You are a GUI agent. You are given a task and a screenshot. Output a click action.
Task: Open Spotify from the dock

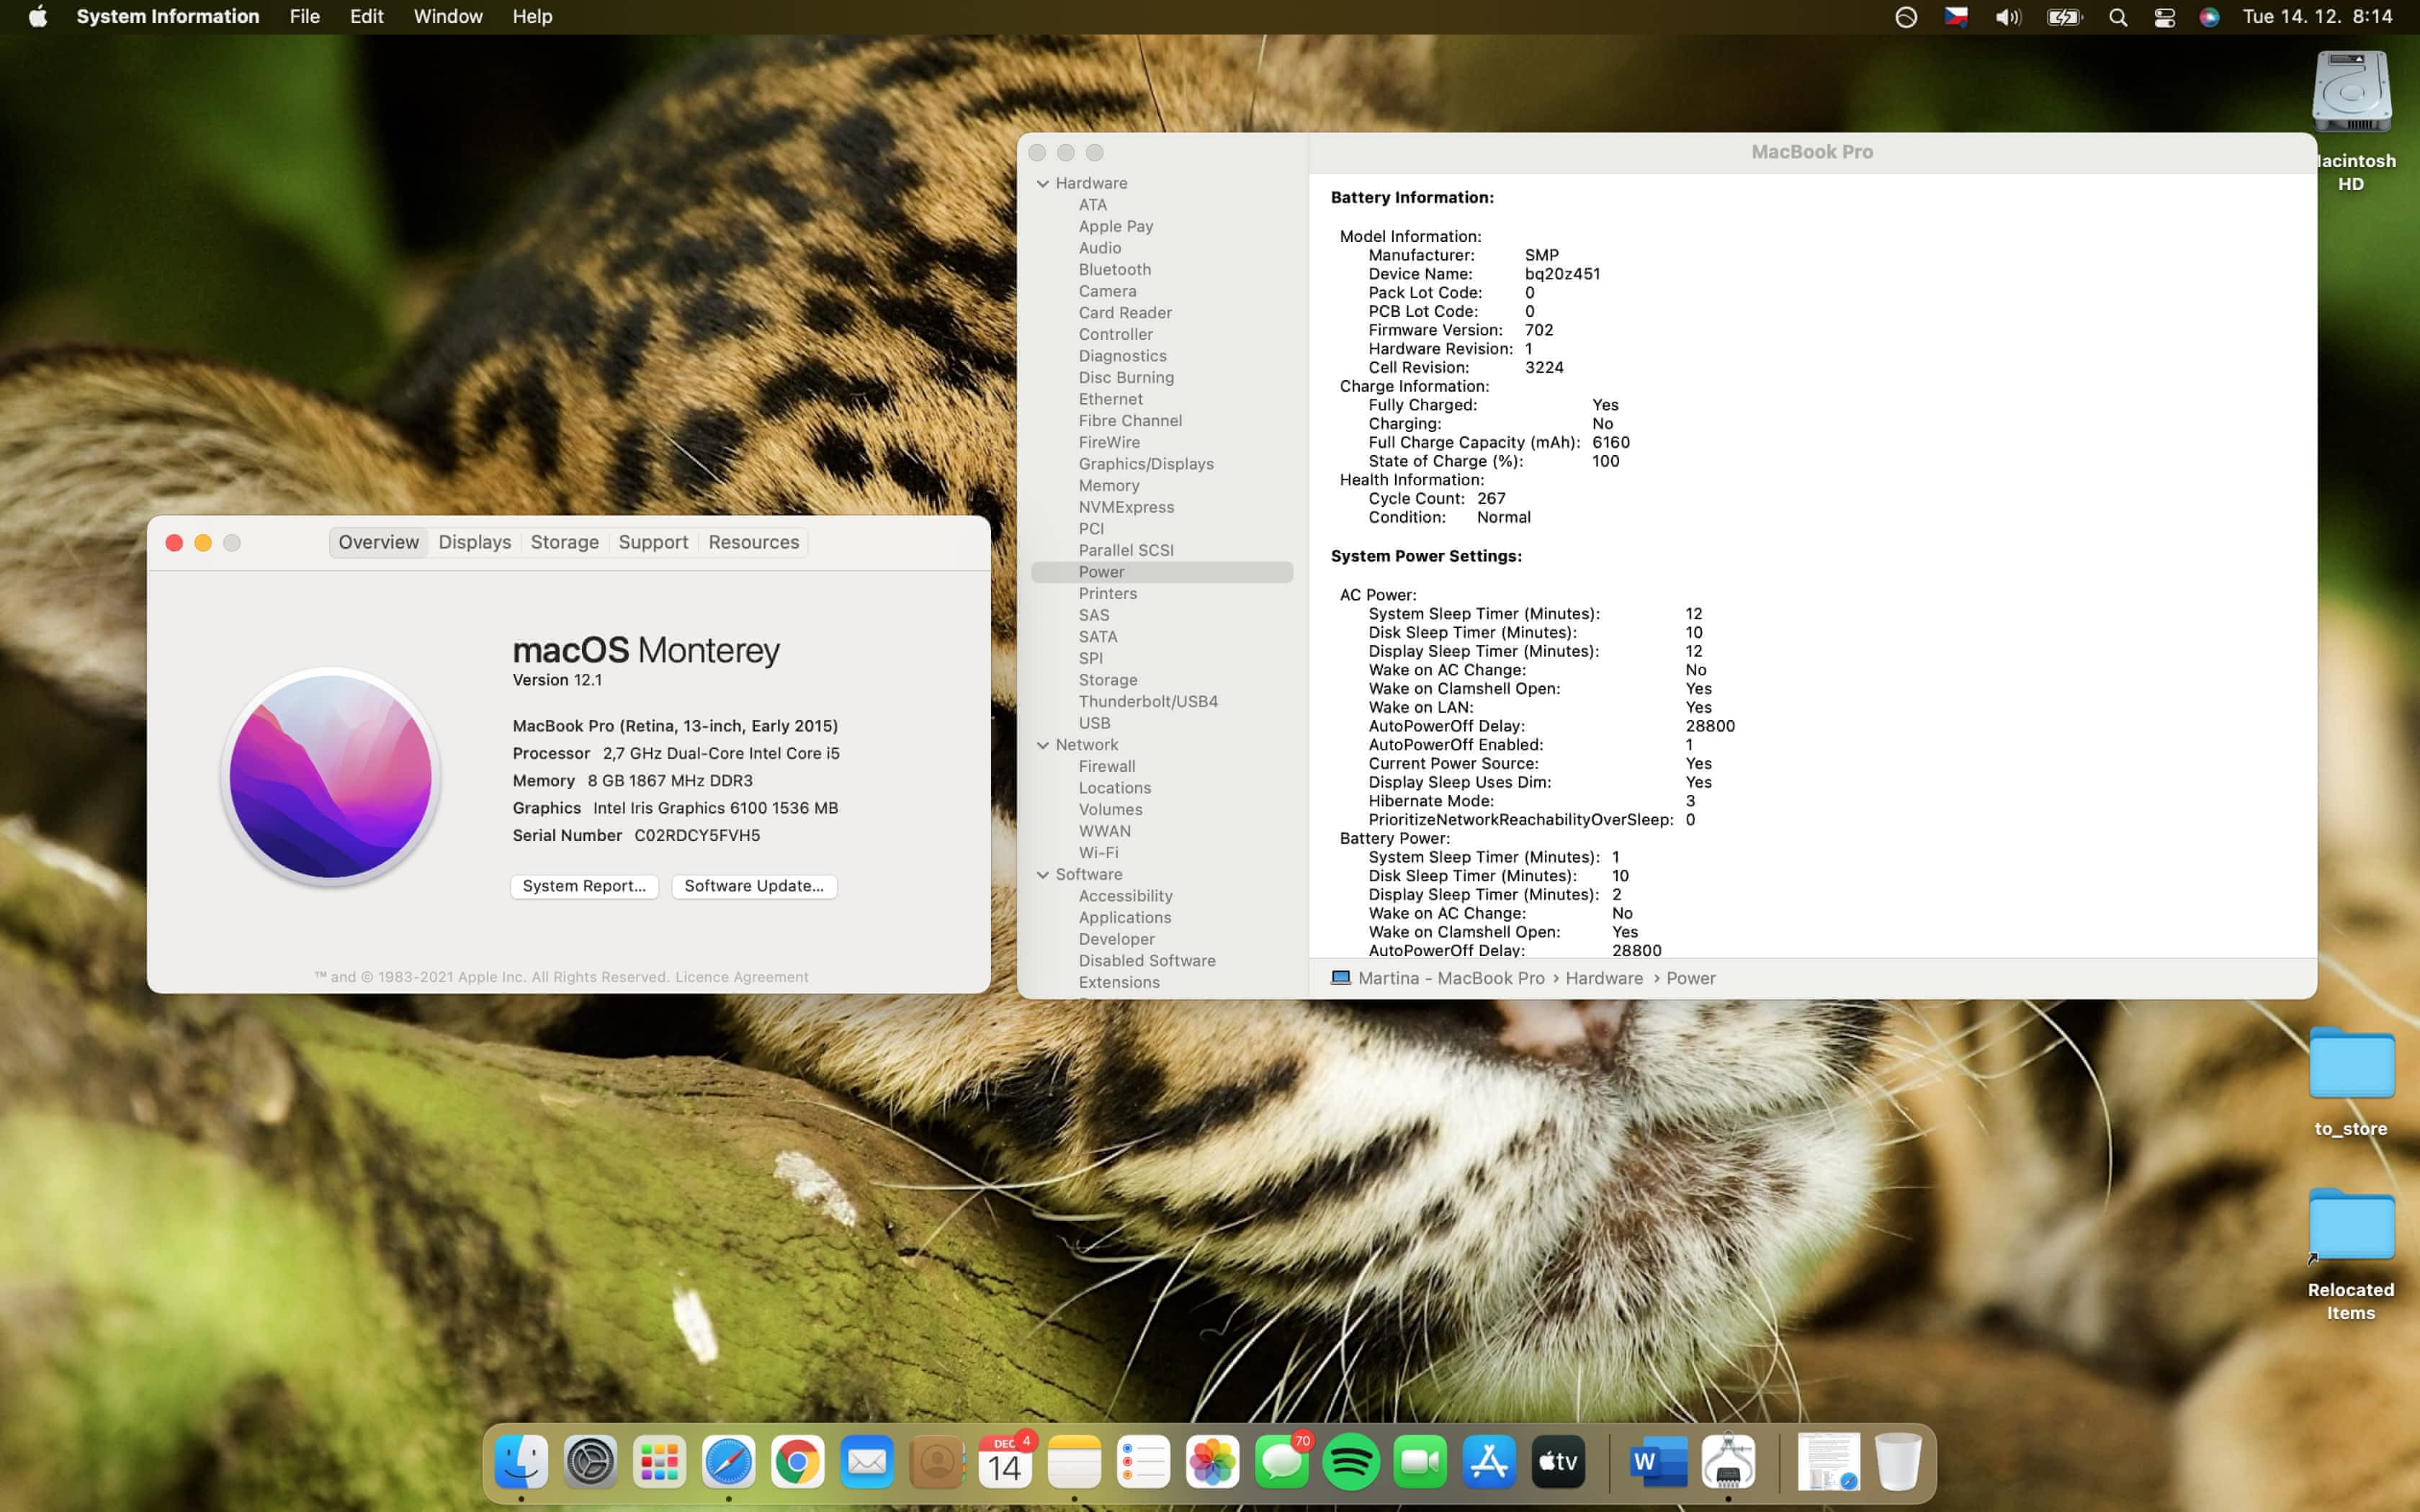point(1350,1462)
